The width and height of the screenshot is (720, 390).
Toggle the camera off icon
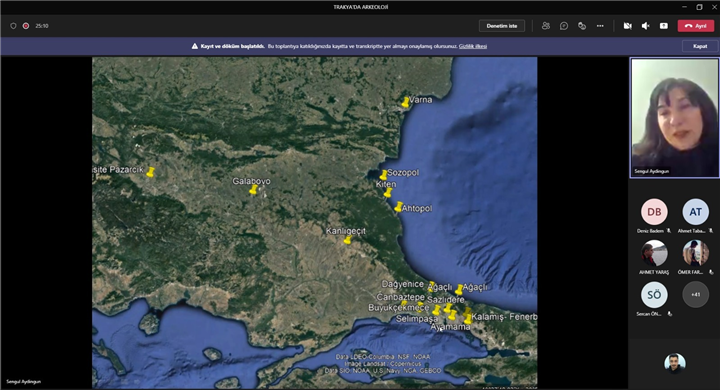[627, 26]
